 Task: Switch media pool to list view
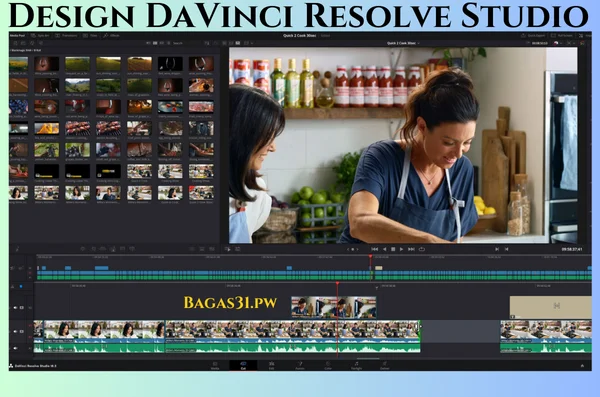tap(169, 43)
